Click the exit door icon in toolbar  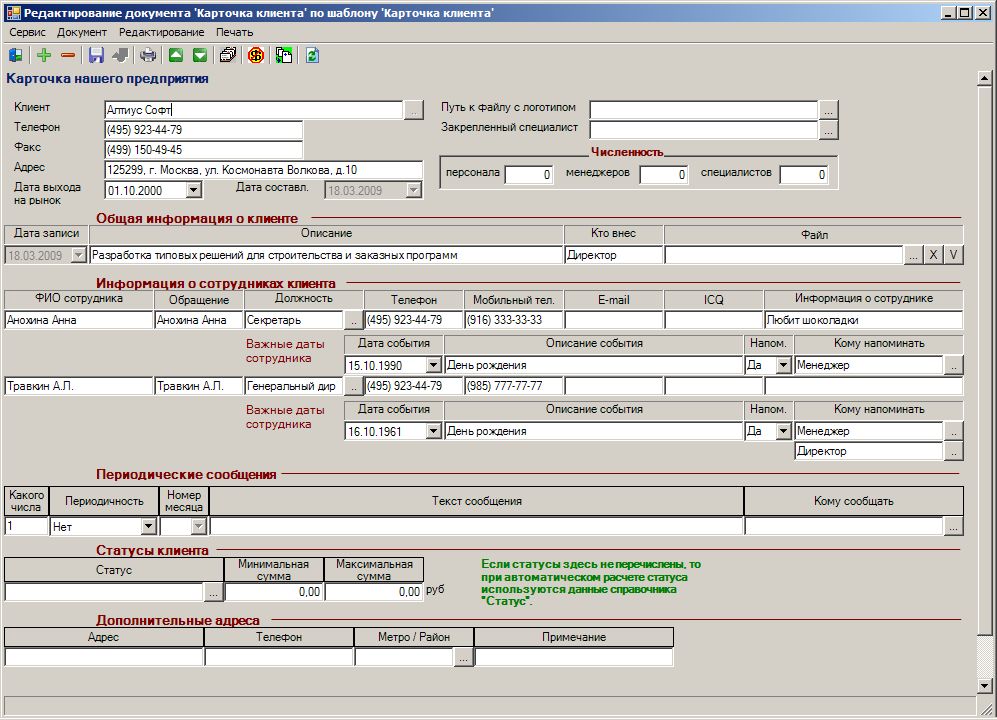point(16,55)
